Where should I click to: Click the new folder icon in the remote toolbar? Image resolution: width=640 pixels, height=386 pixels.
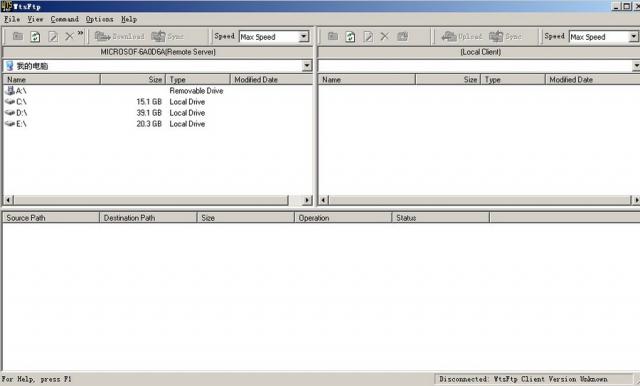[18, 36]
